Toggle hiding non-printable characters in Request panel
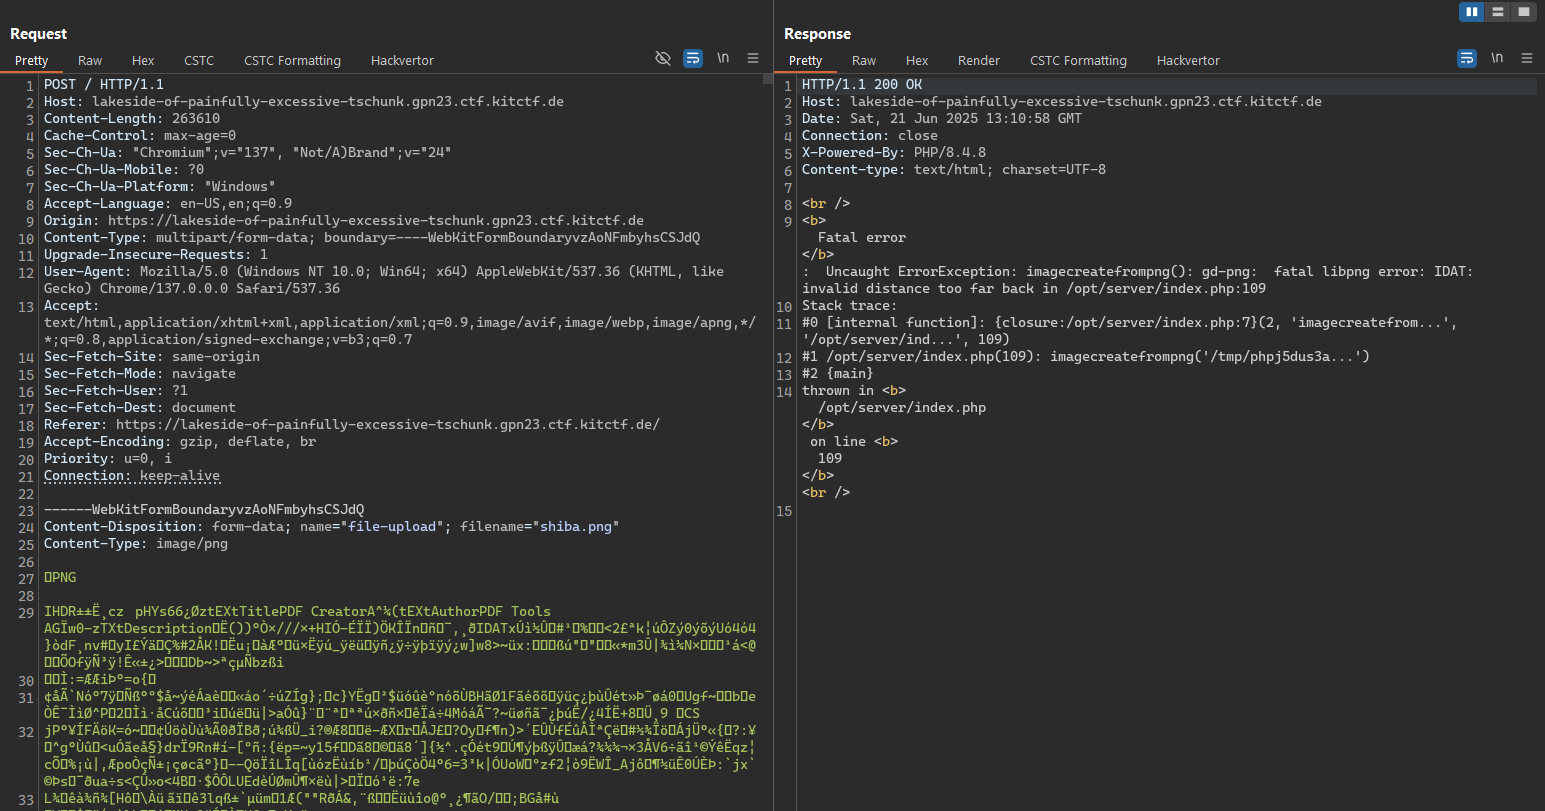1545x811 pixels. pyautogui.click(x=663, y=58)
